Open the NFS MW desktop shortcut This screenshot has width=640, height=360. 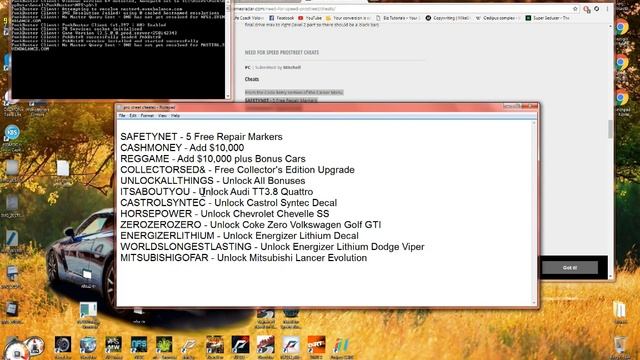pos(113,345)
